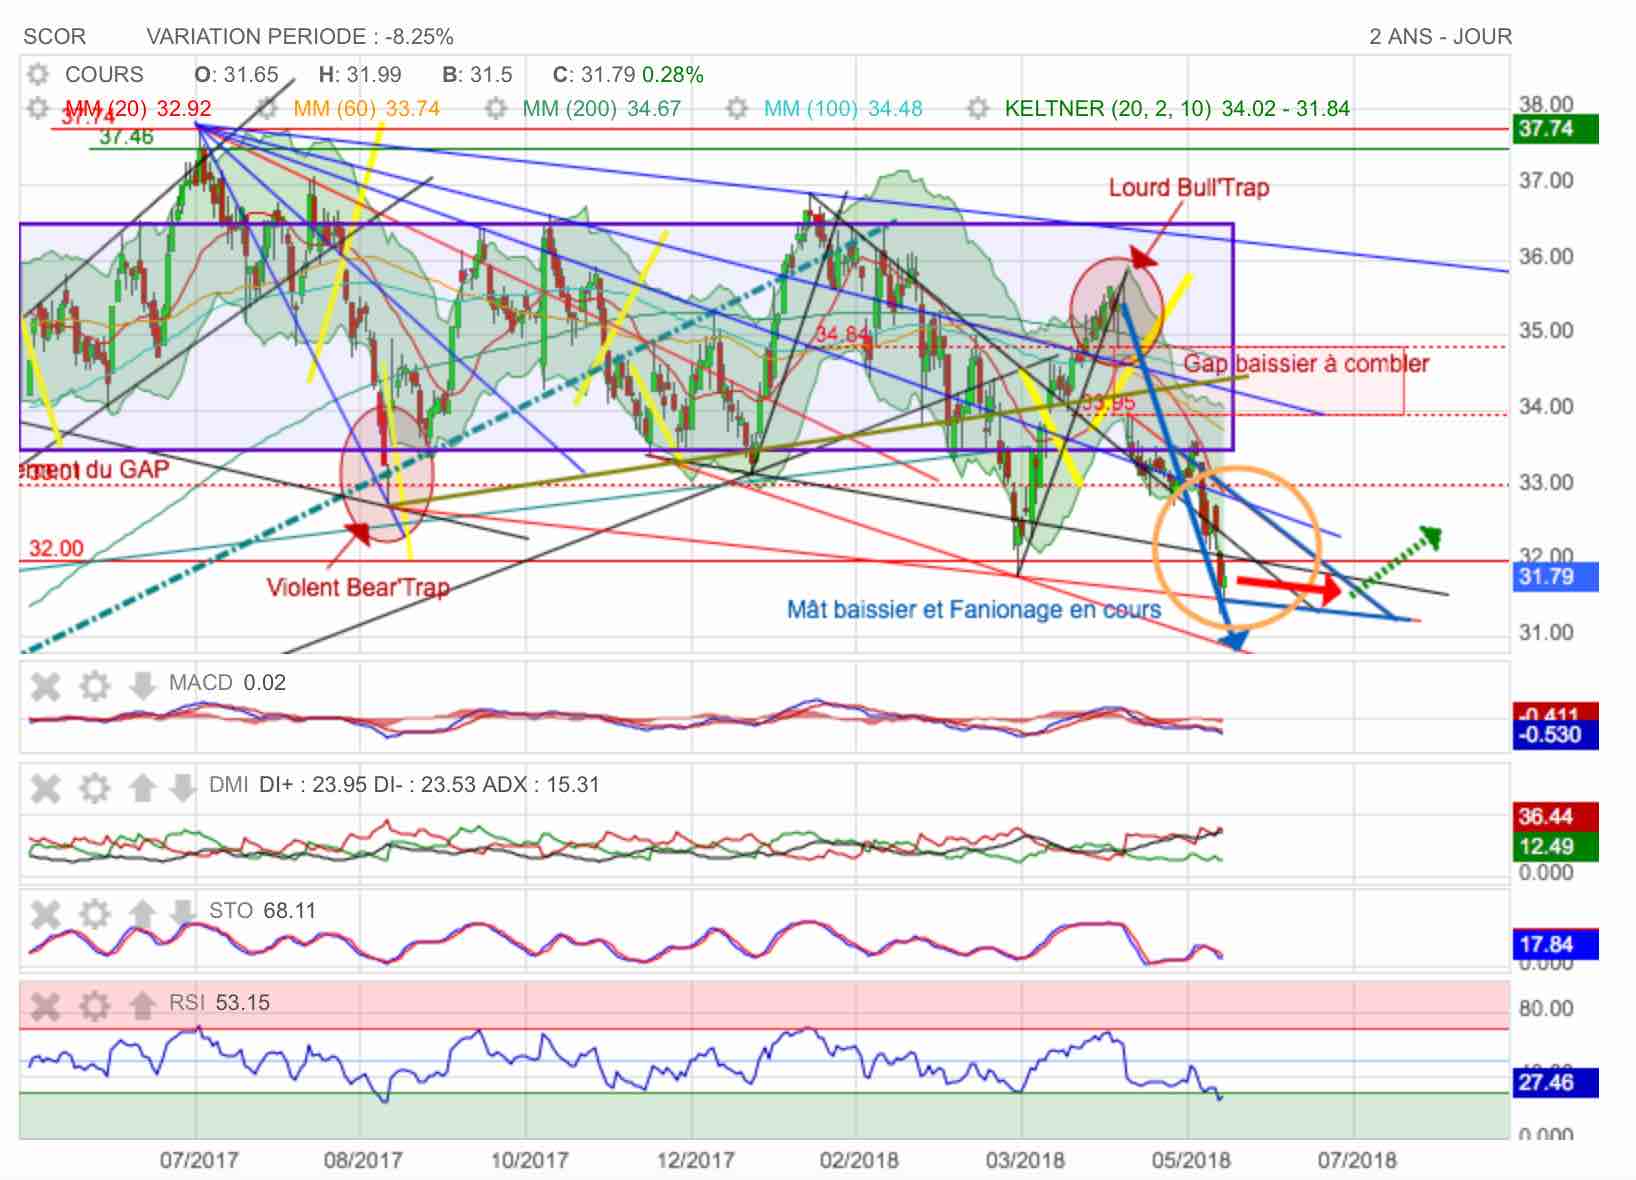Viewport: 1636px width, 1180px height.
Task: Remove the RSI indicator panel
Action: point(46,1005)
